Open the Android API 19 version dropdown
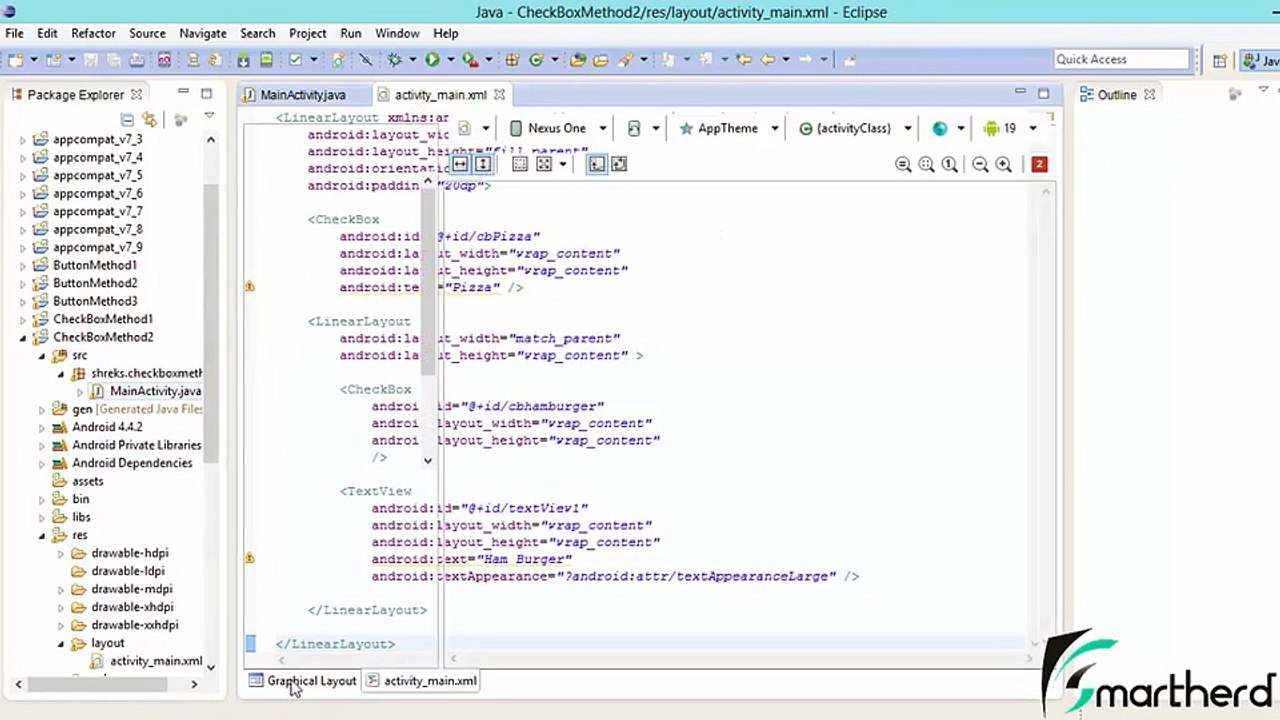Screen dimensions: 1280x720 click(1010, 128)
